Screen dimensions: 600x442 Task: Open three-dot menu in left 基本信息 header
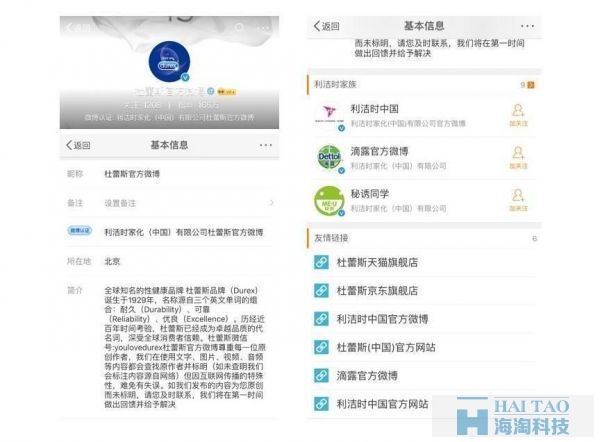[x=266, y=145]
